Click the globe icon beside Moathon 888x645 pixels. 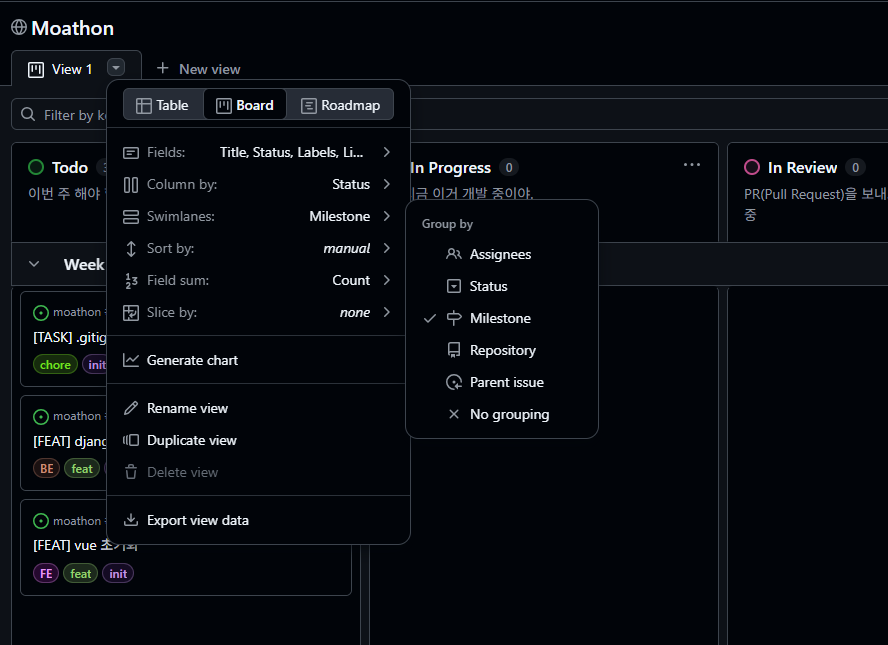[x=19, y=28]
